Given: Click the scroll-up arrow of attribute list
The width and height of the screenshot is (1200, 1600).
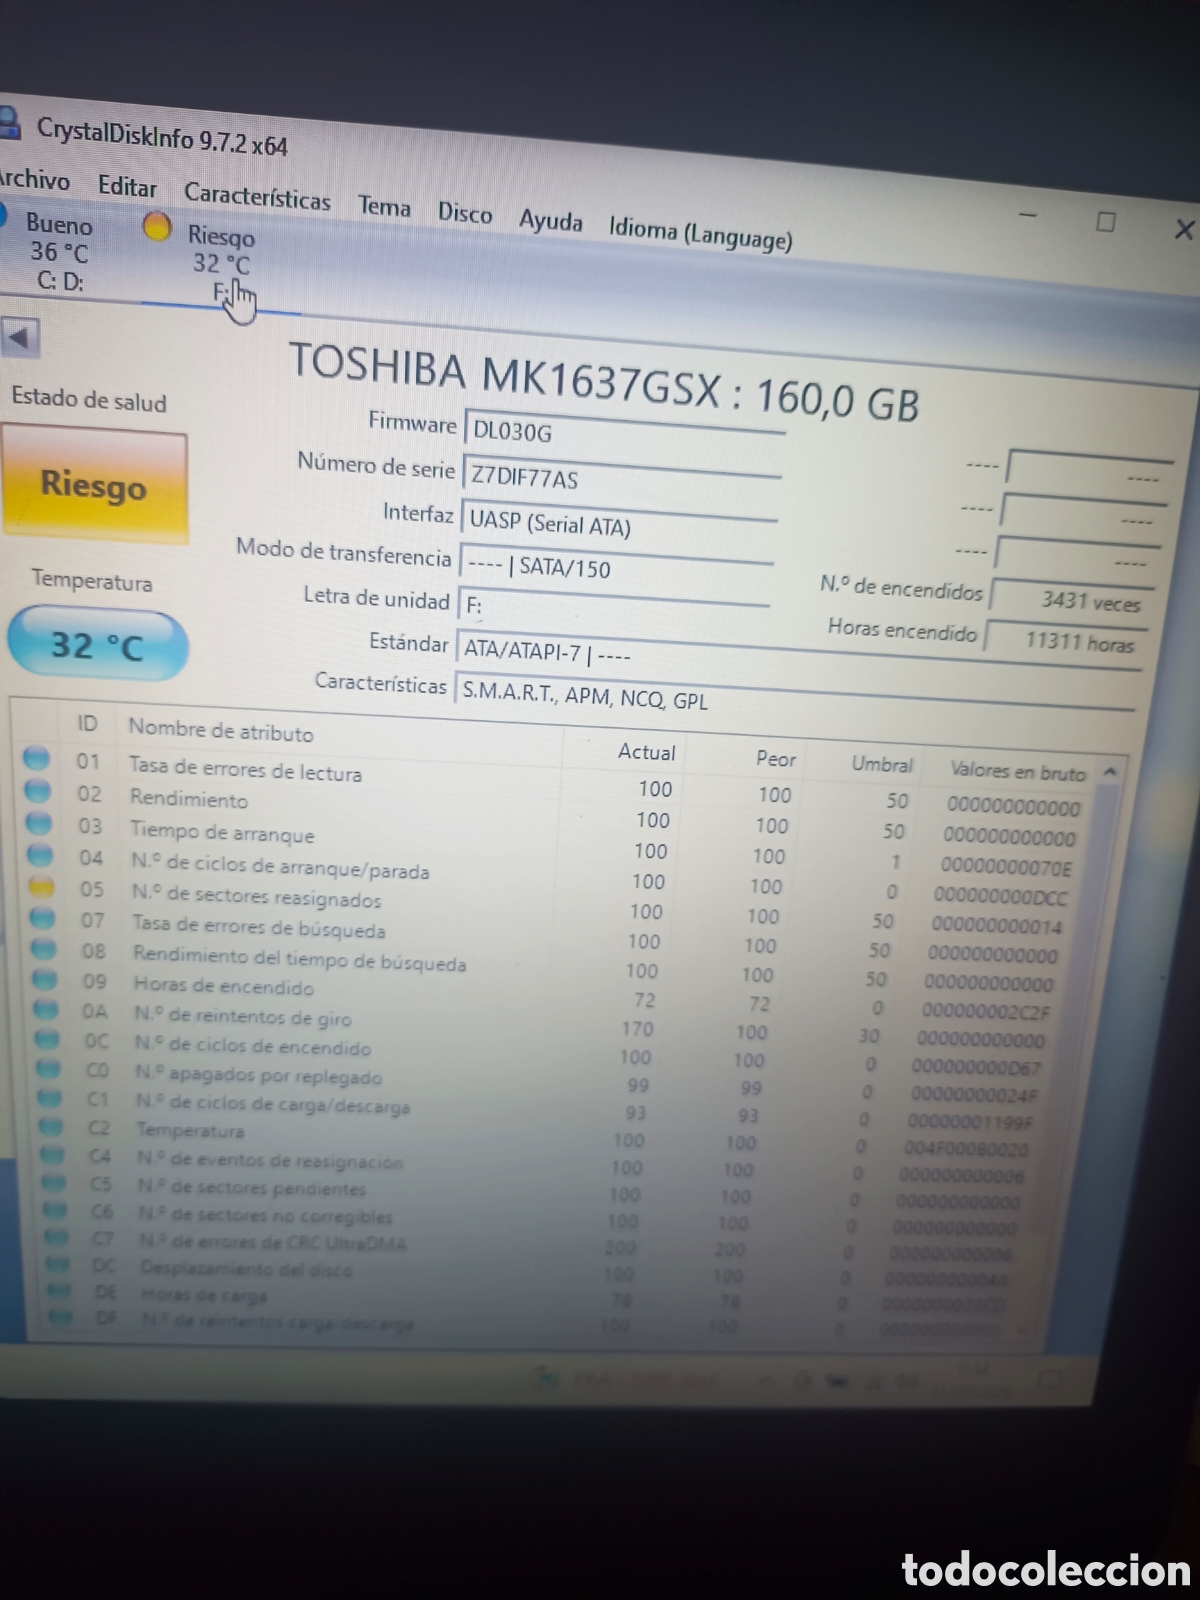Looking at the screenshot, I should [1109, 772].
